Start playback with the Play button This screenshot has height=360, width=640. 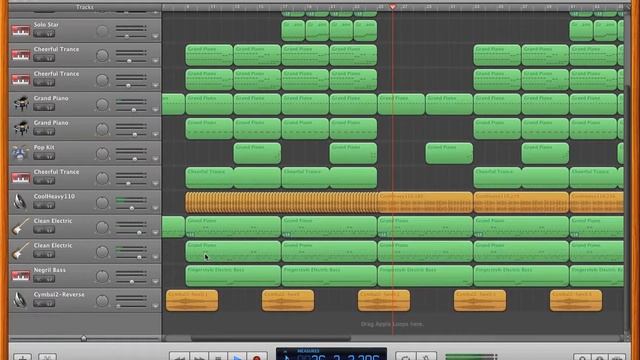tap(238, 357)
